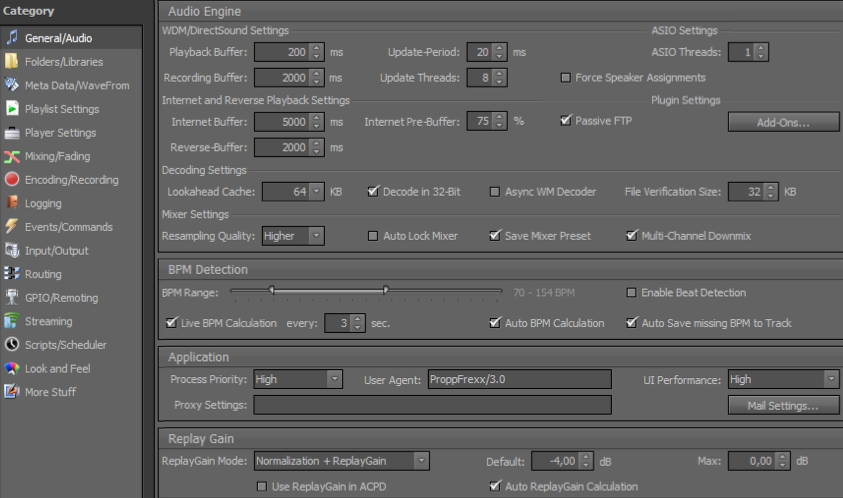Click the GPIO/Remoting icon

[x=12, y=297]
